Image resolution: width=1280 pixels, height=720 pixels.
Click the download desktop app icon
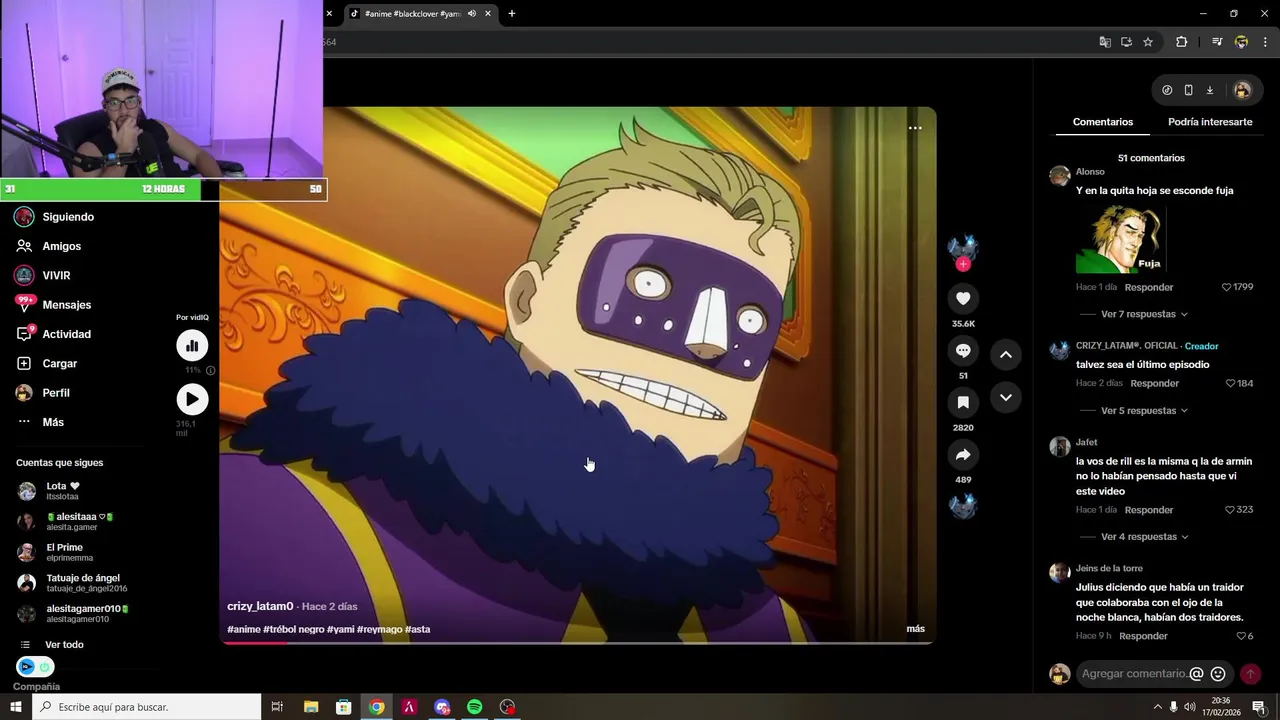click(1209, 90)
